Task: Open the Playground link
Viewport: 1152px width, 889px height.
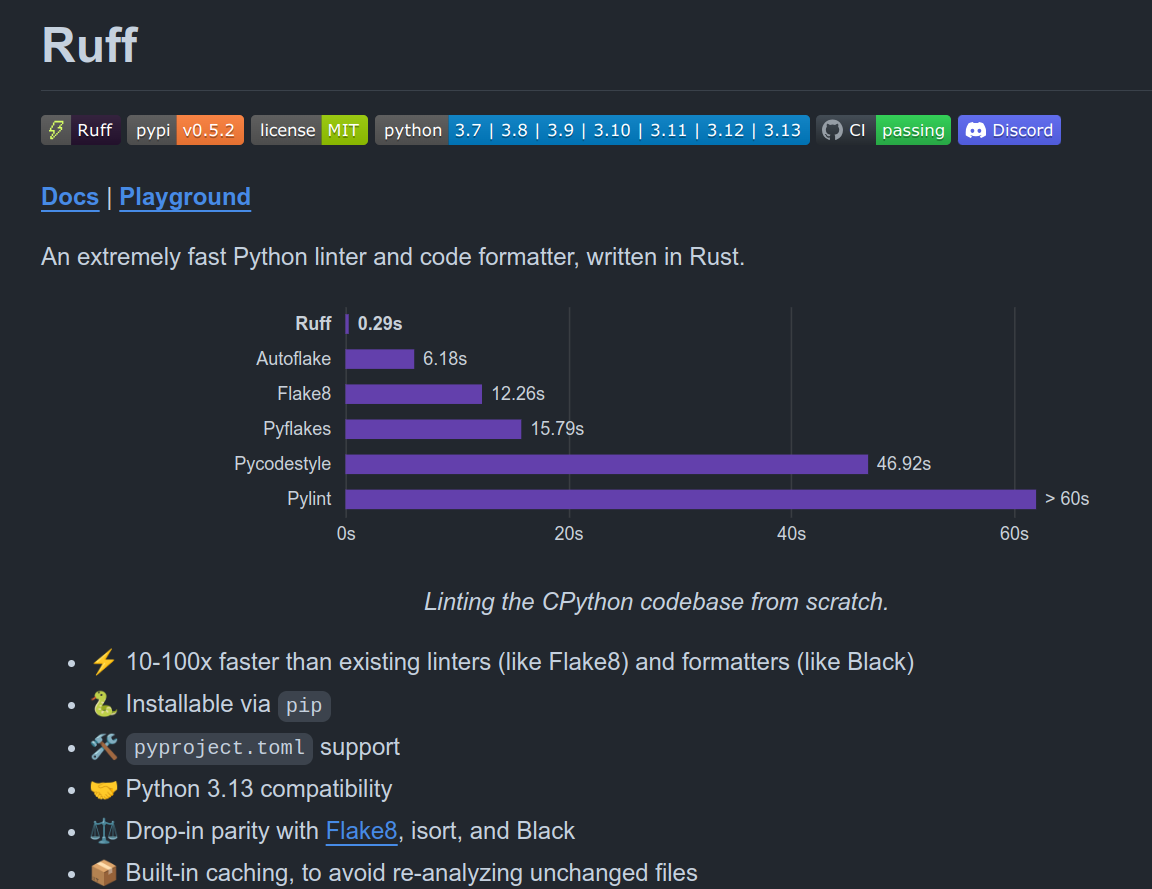Action: 185,197
